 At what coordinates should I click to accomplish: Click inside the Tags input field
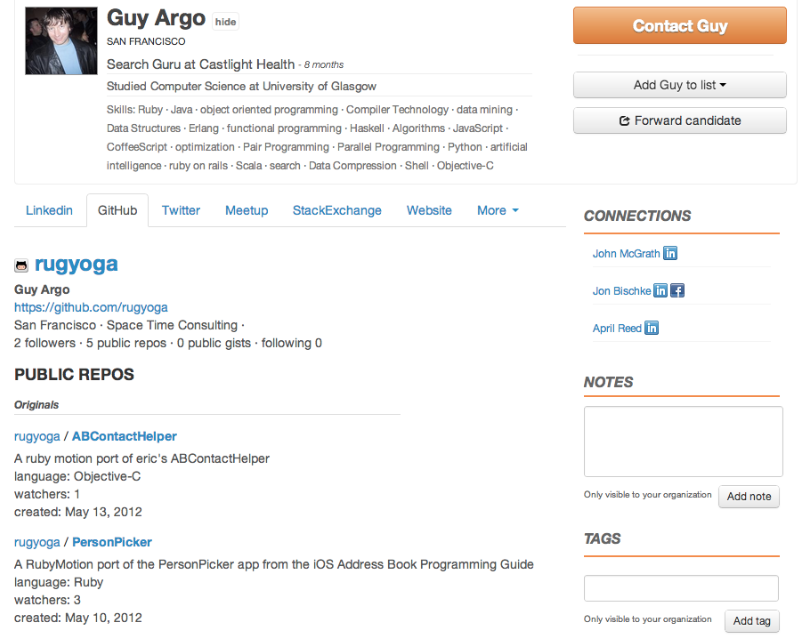[x=681, y=588]
